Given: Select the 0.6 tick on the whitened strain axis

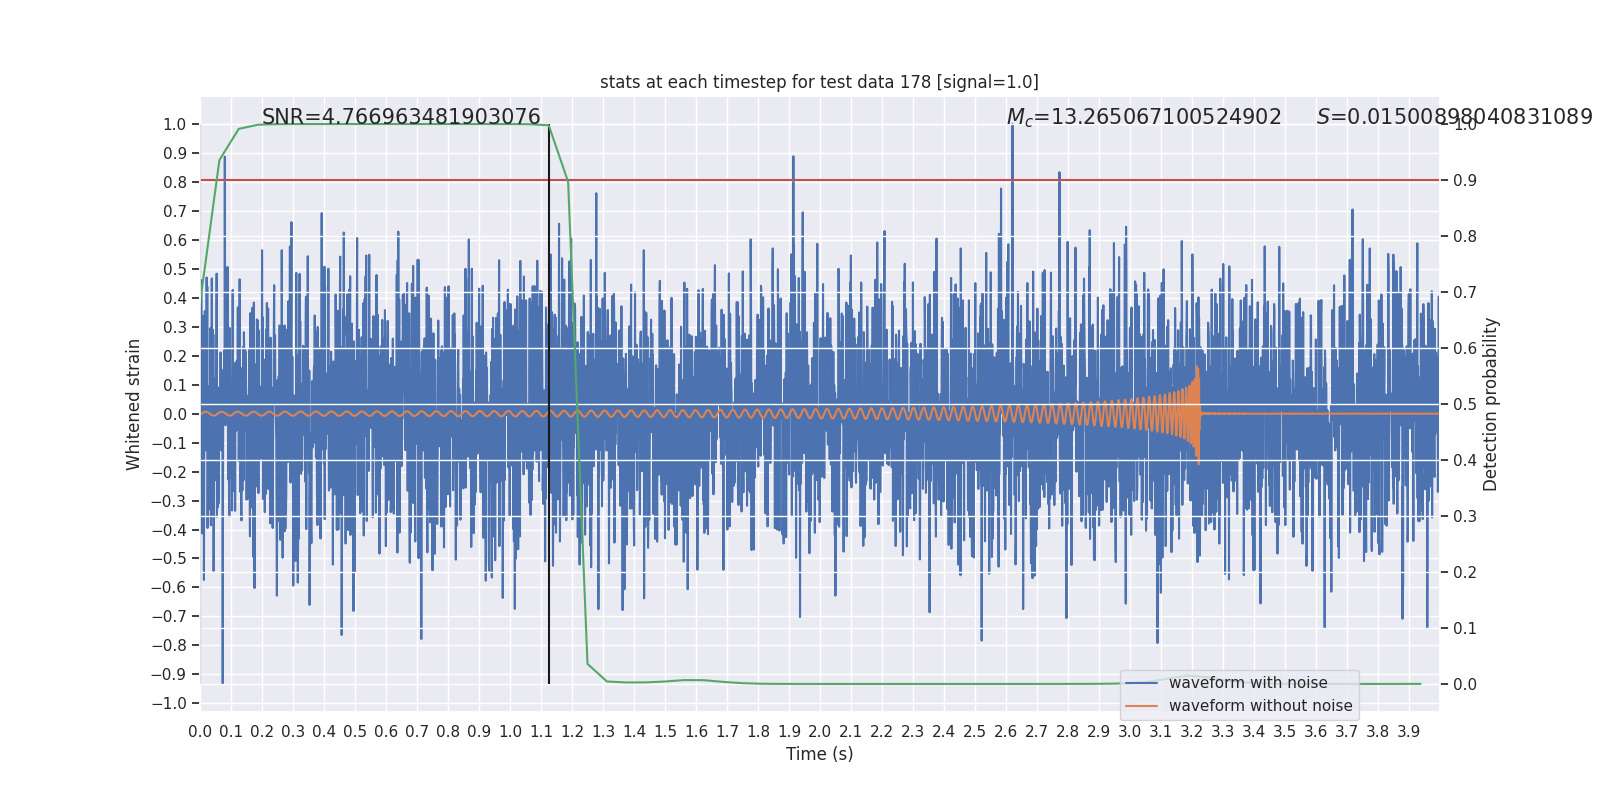Looking at the screenshot, I should [175, 241].
